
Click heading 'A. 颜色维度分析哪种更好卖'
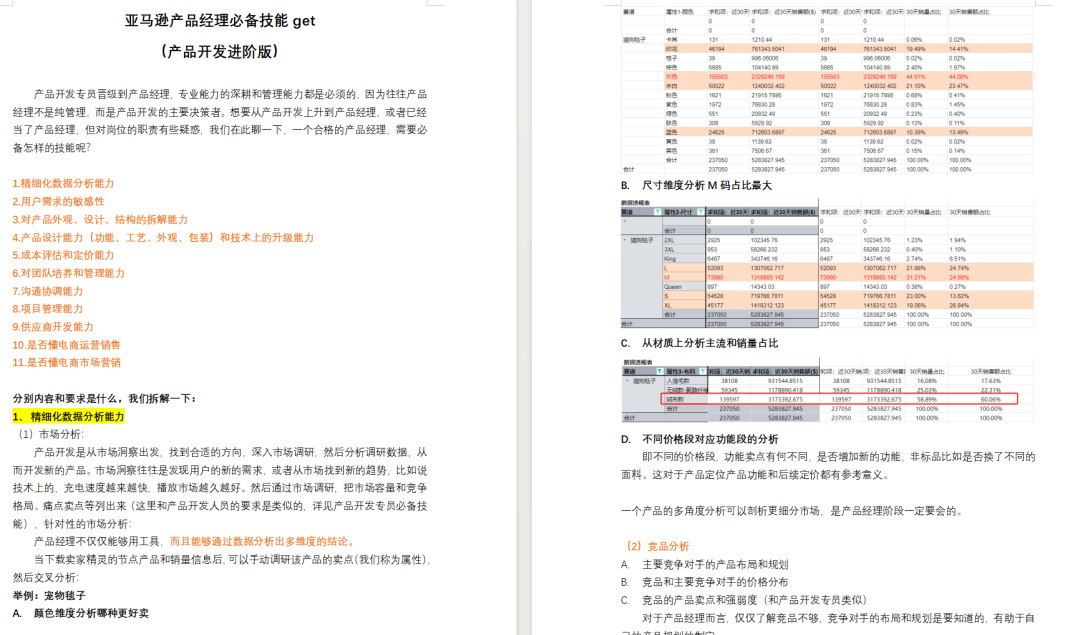tap(81, 613)
